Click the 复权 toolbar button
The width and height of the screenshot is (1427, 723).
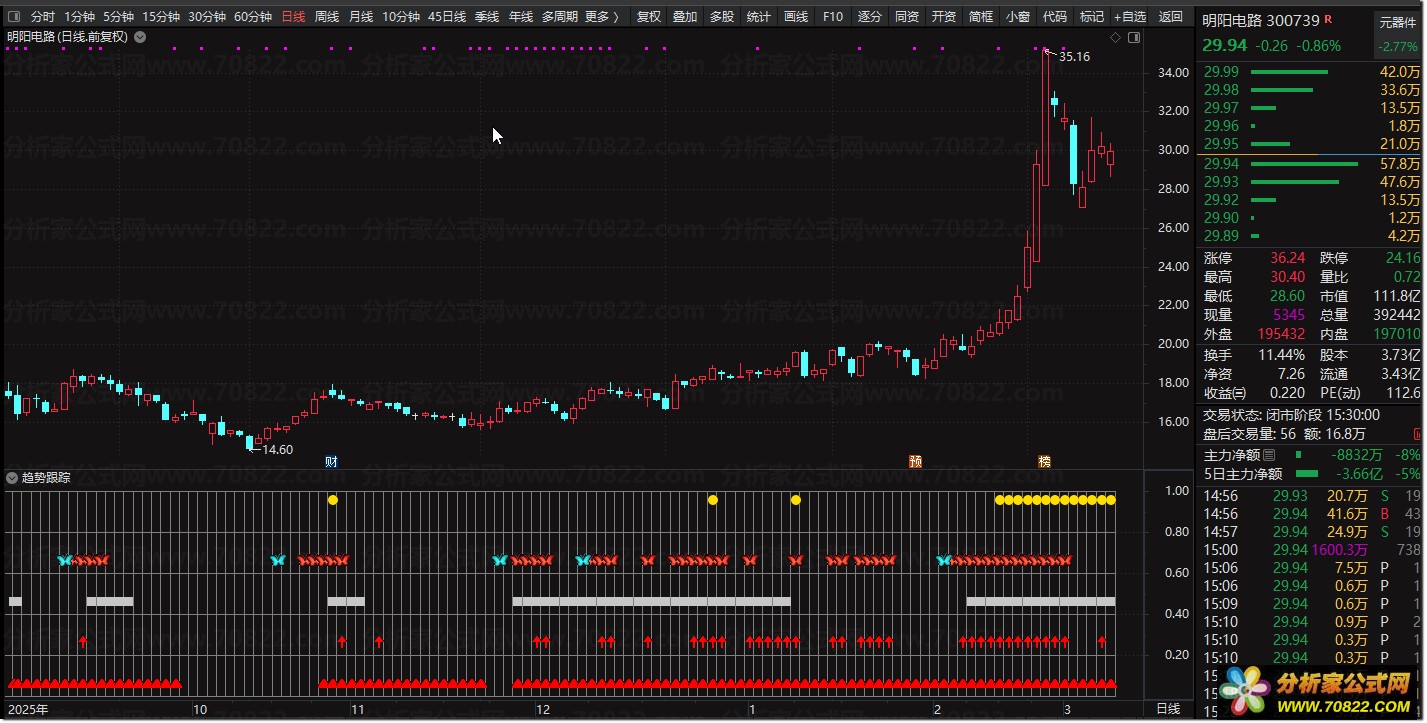(649, 17)
